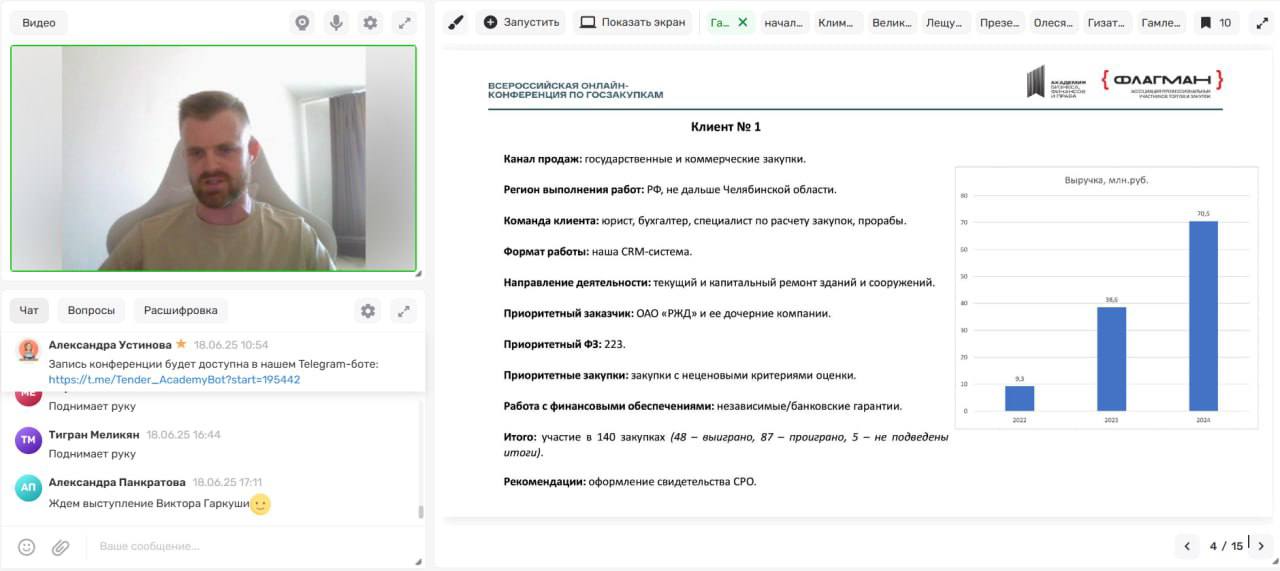Screen dimensions: 1280x571
Task: Click the slide counter 4 / 15
Action: (x=1226, y=546)
